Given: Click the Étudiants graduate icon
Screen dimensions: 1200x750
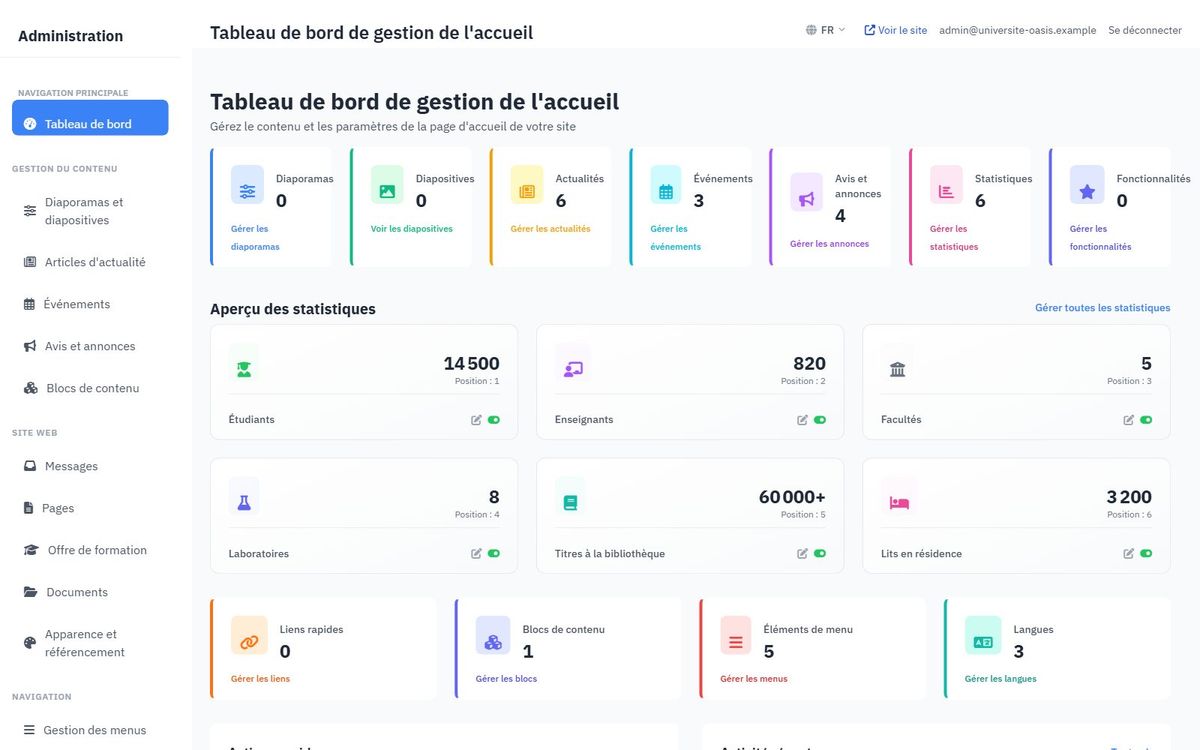Looking at the screenshot, I should coord(244,369).
